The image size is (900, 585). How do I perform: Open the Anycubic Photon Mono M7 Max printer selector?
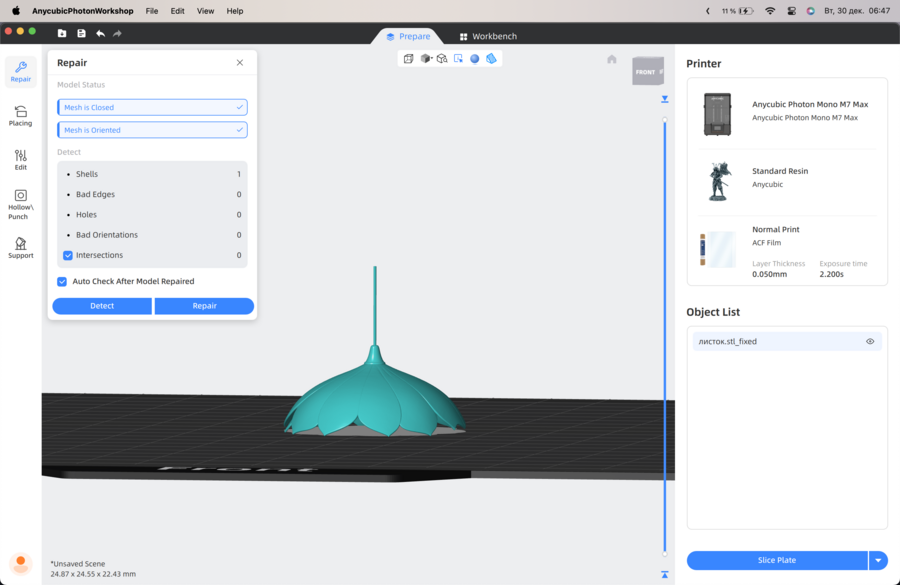click(x=787, y=112)
